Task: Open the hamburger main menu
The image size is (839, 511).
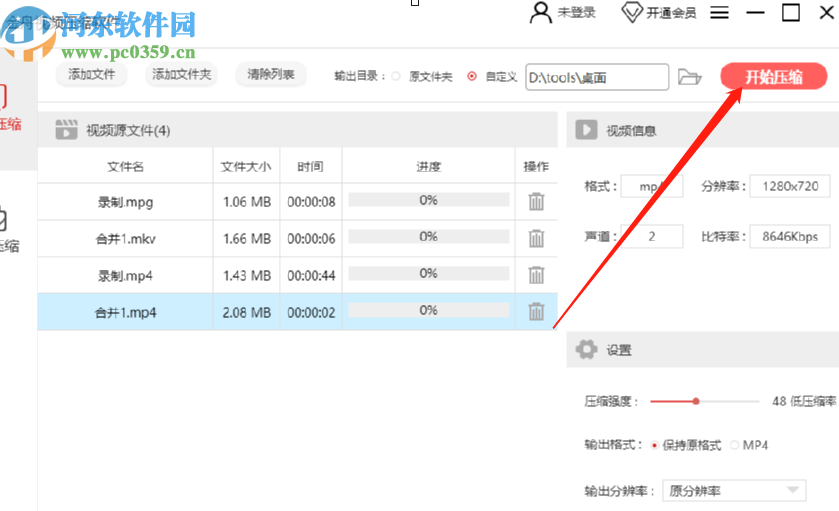Action: pos(719,12)
